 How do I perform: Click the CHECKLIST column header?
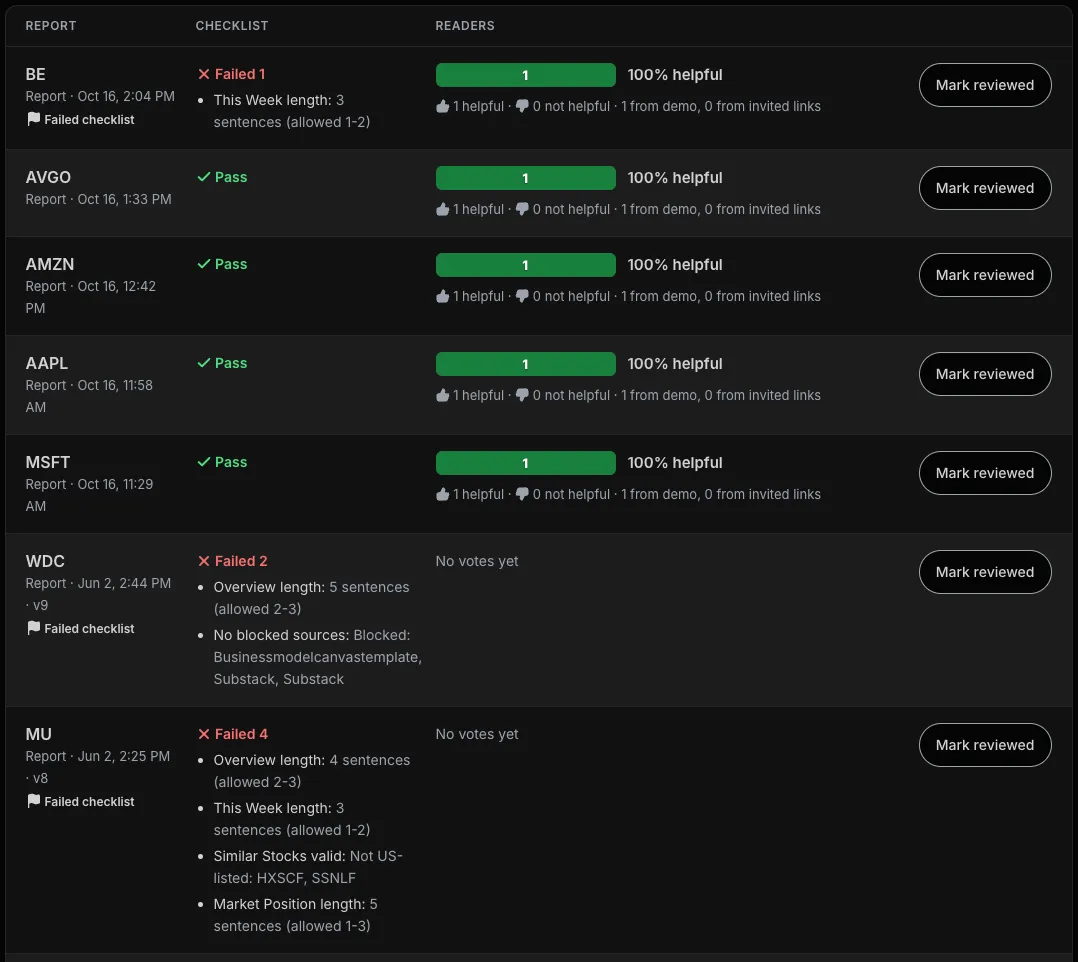pyautogui.click(x=232, y=25)
